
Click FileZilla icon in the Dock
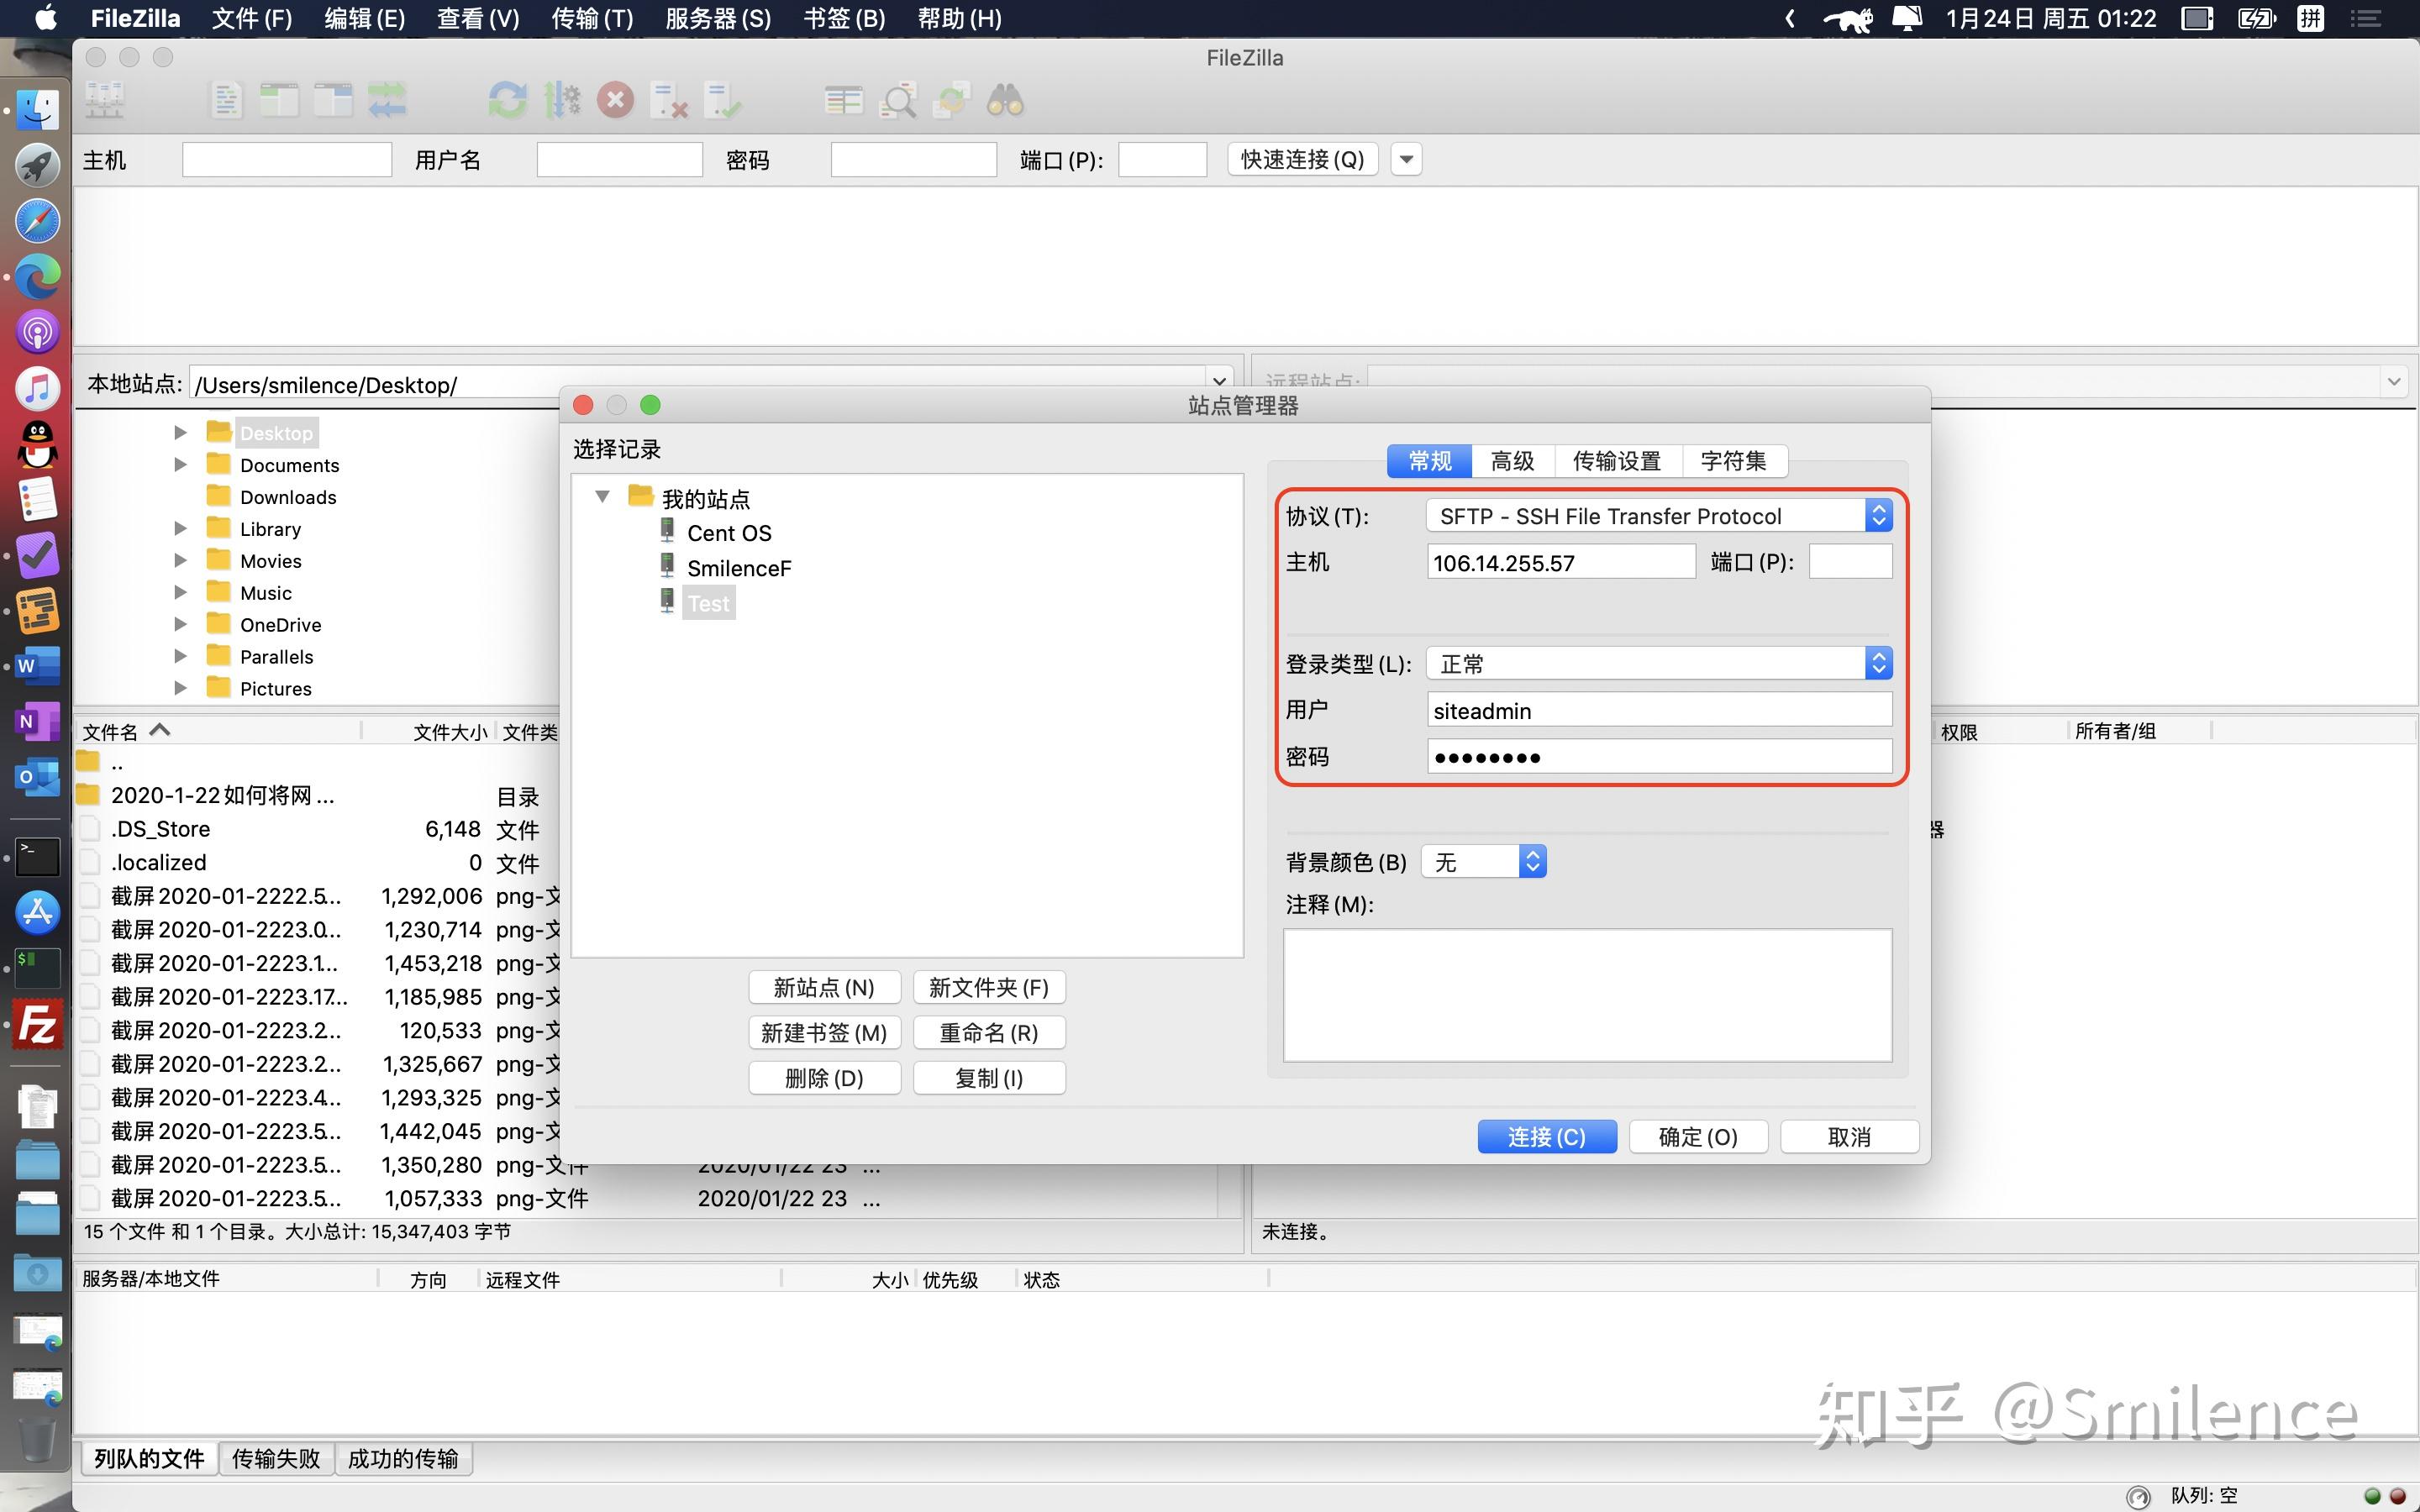37,1025
